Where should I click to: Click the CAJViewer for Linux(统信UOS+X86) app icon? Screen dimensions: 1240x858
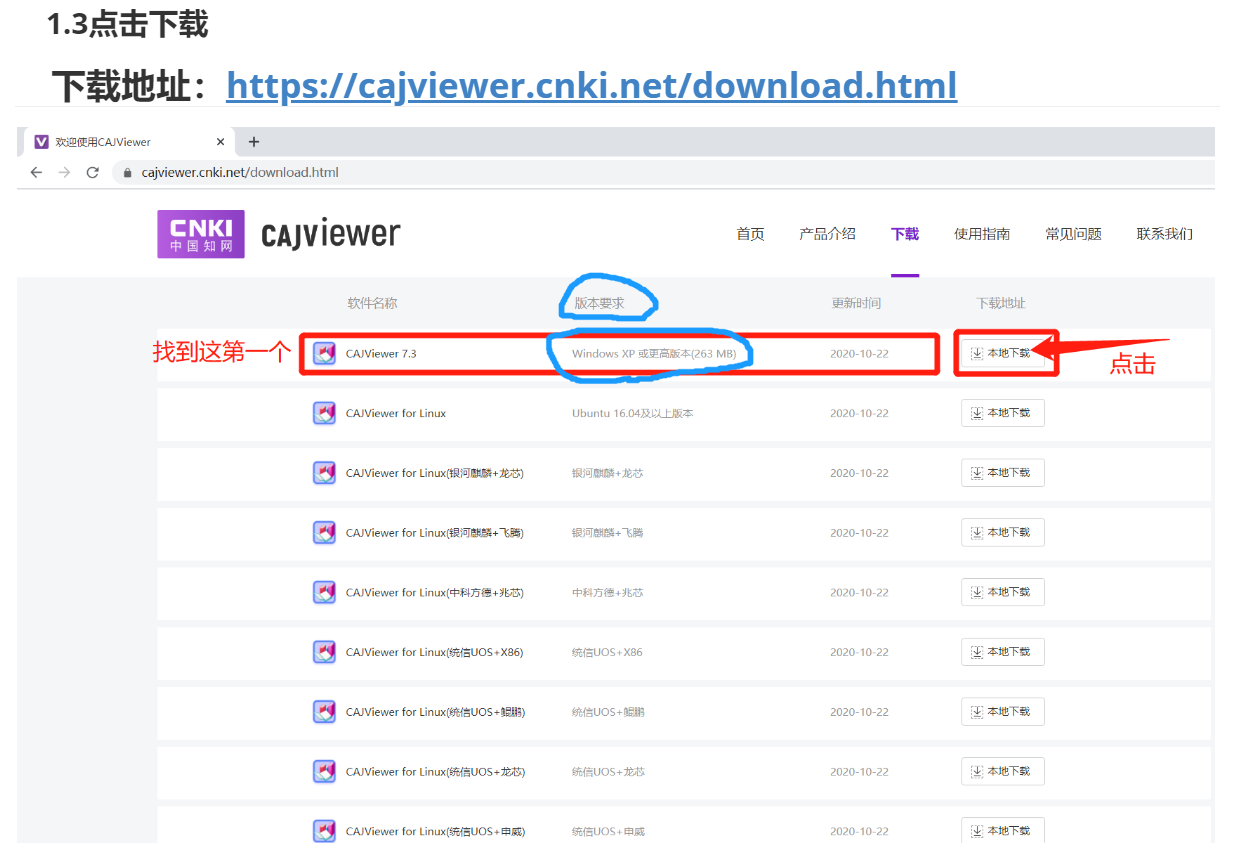pyautogui.click(x=324, y=651)
